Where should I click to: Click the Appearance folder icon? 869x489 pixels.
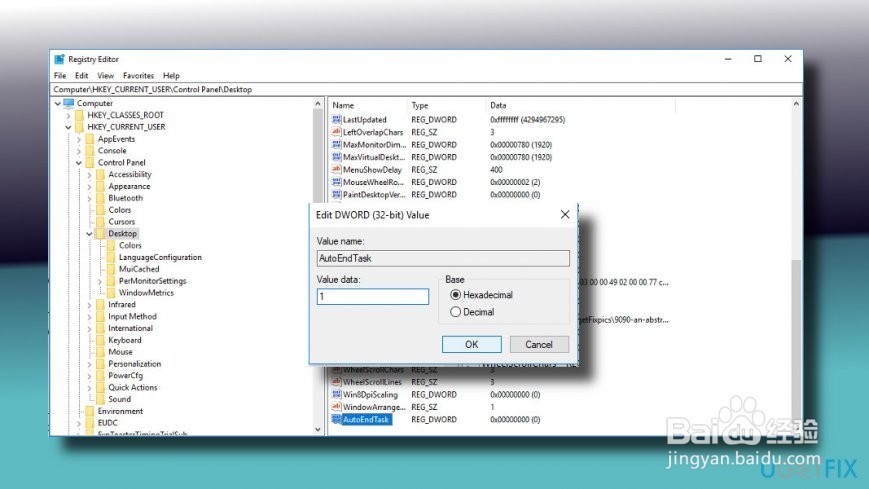[100, 186]
